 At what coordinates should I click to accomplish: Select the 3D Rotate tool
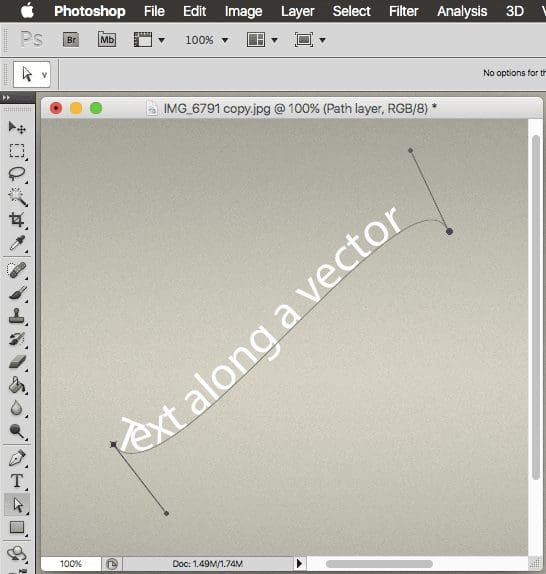pos(17,553)
